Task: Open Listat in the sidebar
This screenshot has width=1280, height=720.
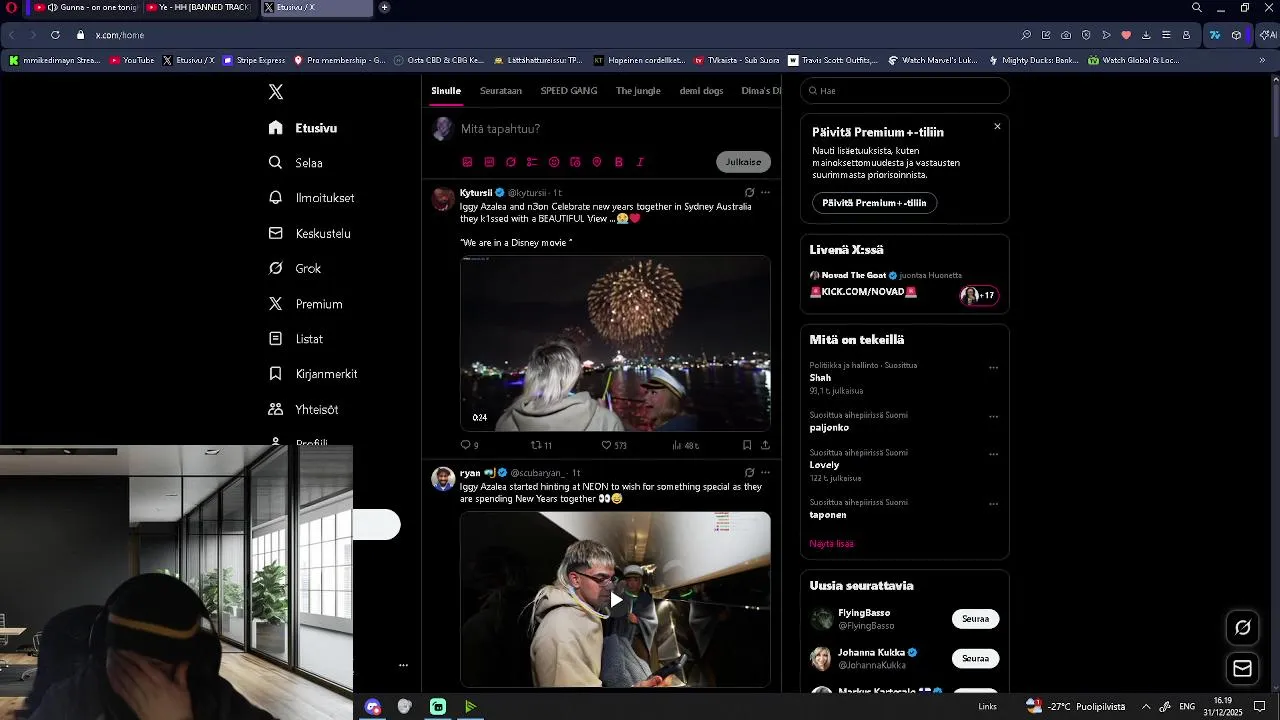Action: click(x=296, y=339)
